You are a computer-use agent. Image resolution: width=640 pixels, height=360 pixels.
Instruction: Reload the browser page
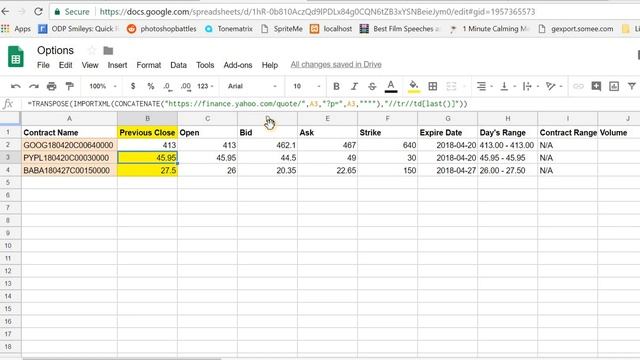38,11
